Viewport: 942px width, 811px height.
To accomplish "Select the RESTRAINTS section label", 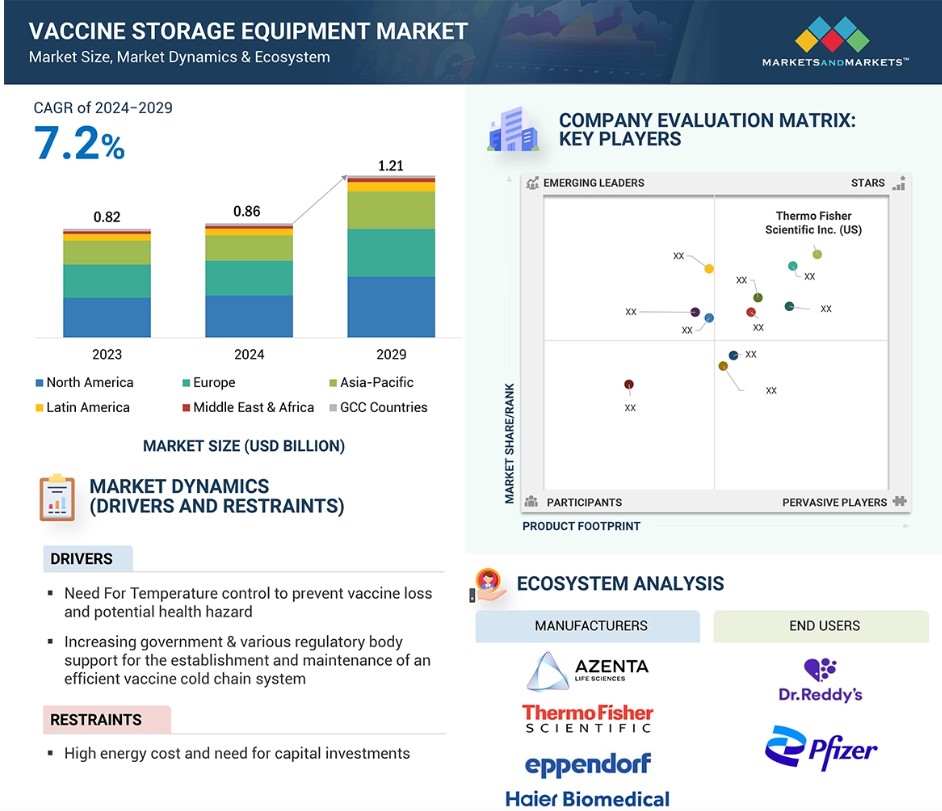I will [107, 720].
